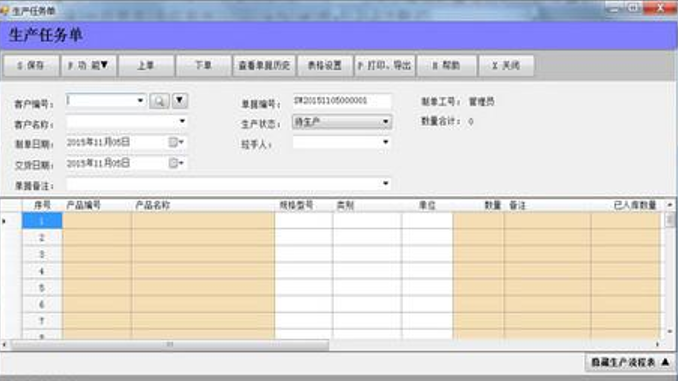Click the 关闭 toolbar button
678x381 pixels.
point(506,66)
